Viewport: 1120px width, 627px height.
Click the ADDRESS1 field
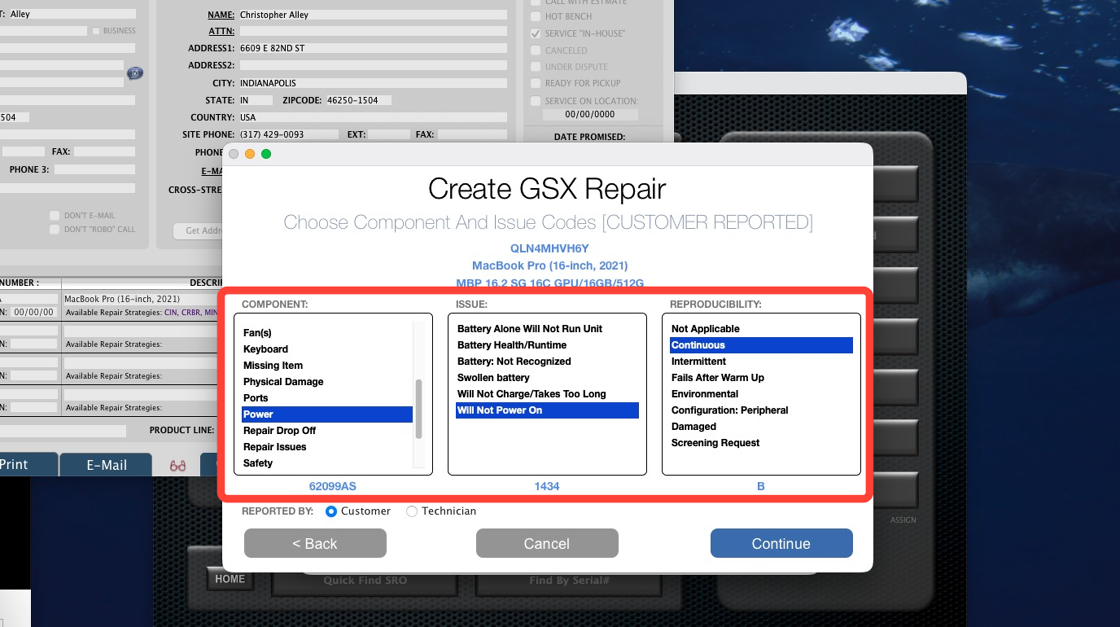(372, 48)
